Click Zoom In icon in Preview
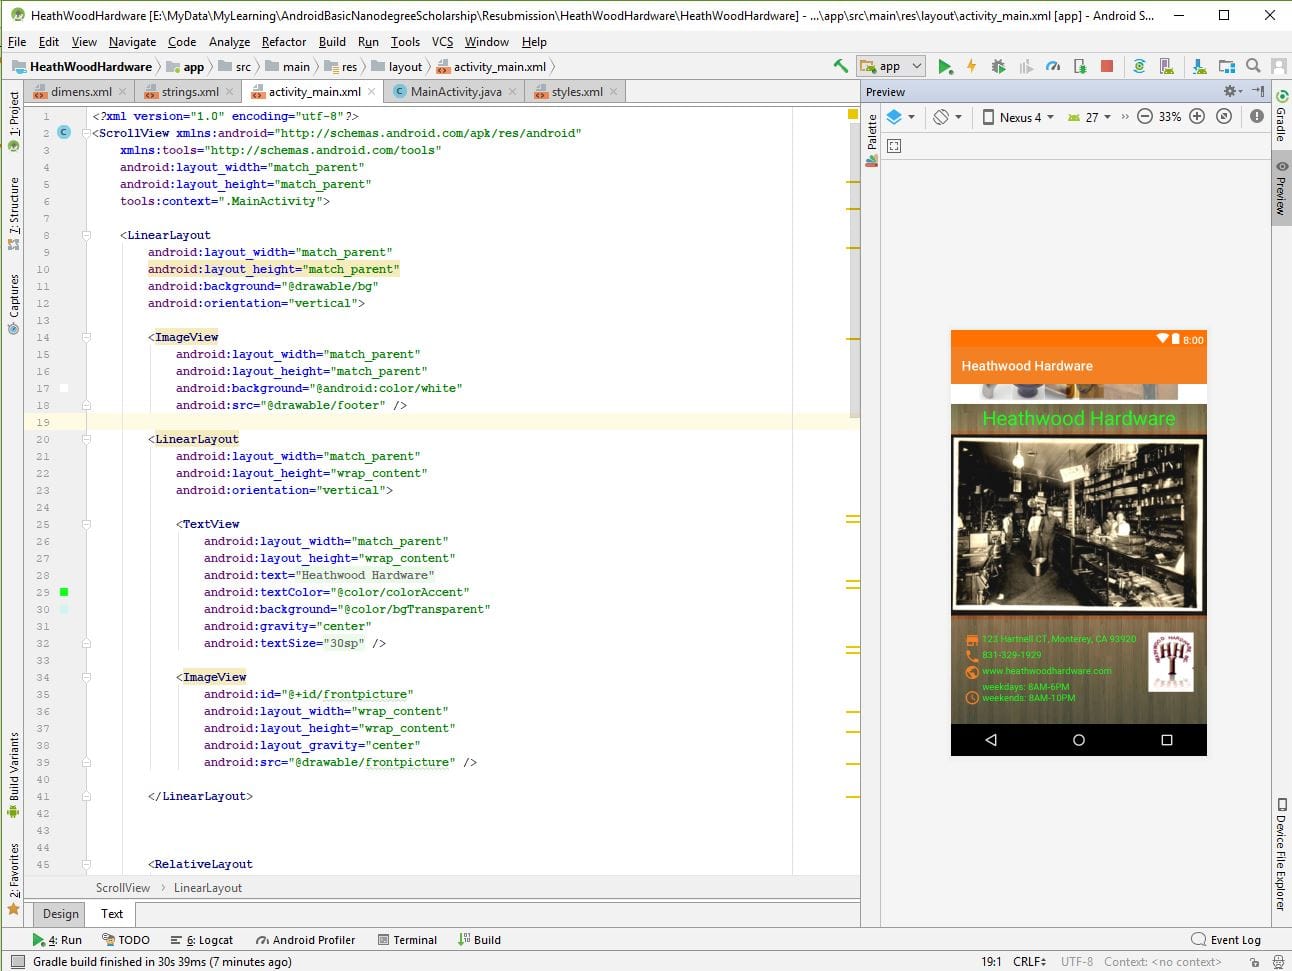Image resolution: width=1292 pixels, height=971 pixels. [1196, 116]
